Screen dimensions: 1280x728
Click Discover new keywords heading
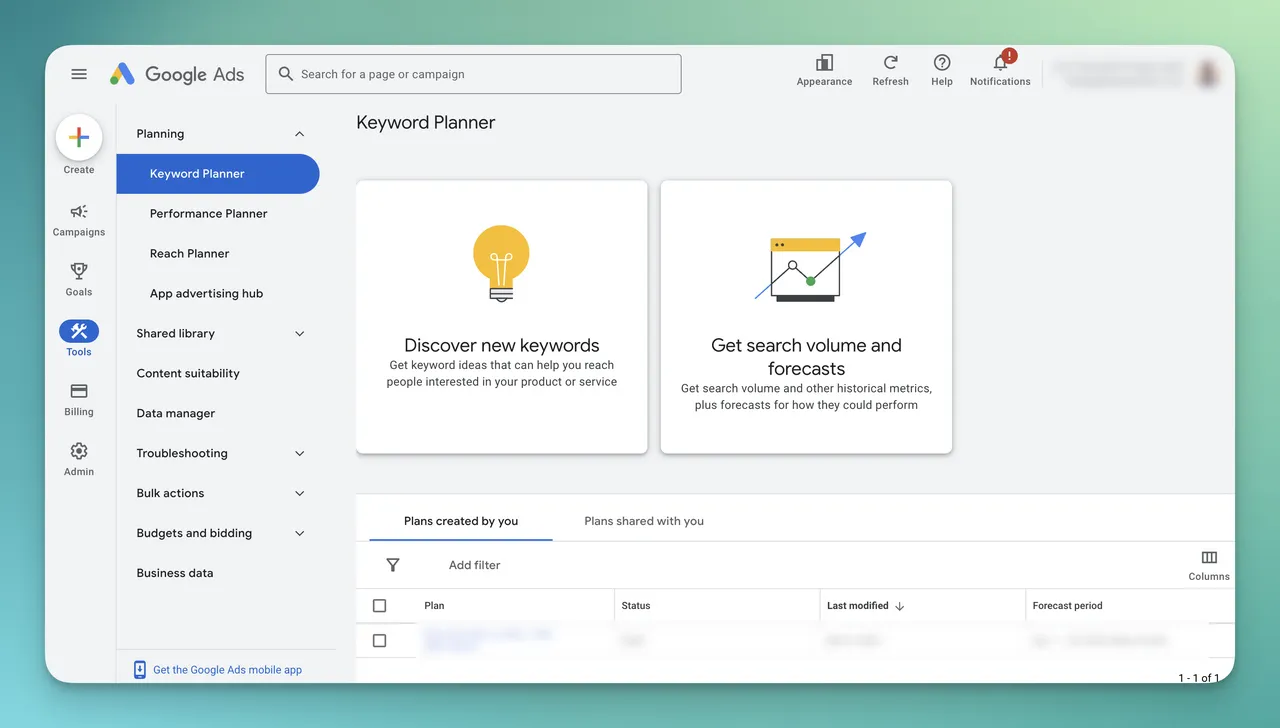pyautogui.click(x=502, y=346)
